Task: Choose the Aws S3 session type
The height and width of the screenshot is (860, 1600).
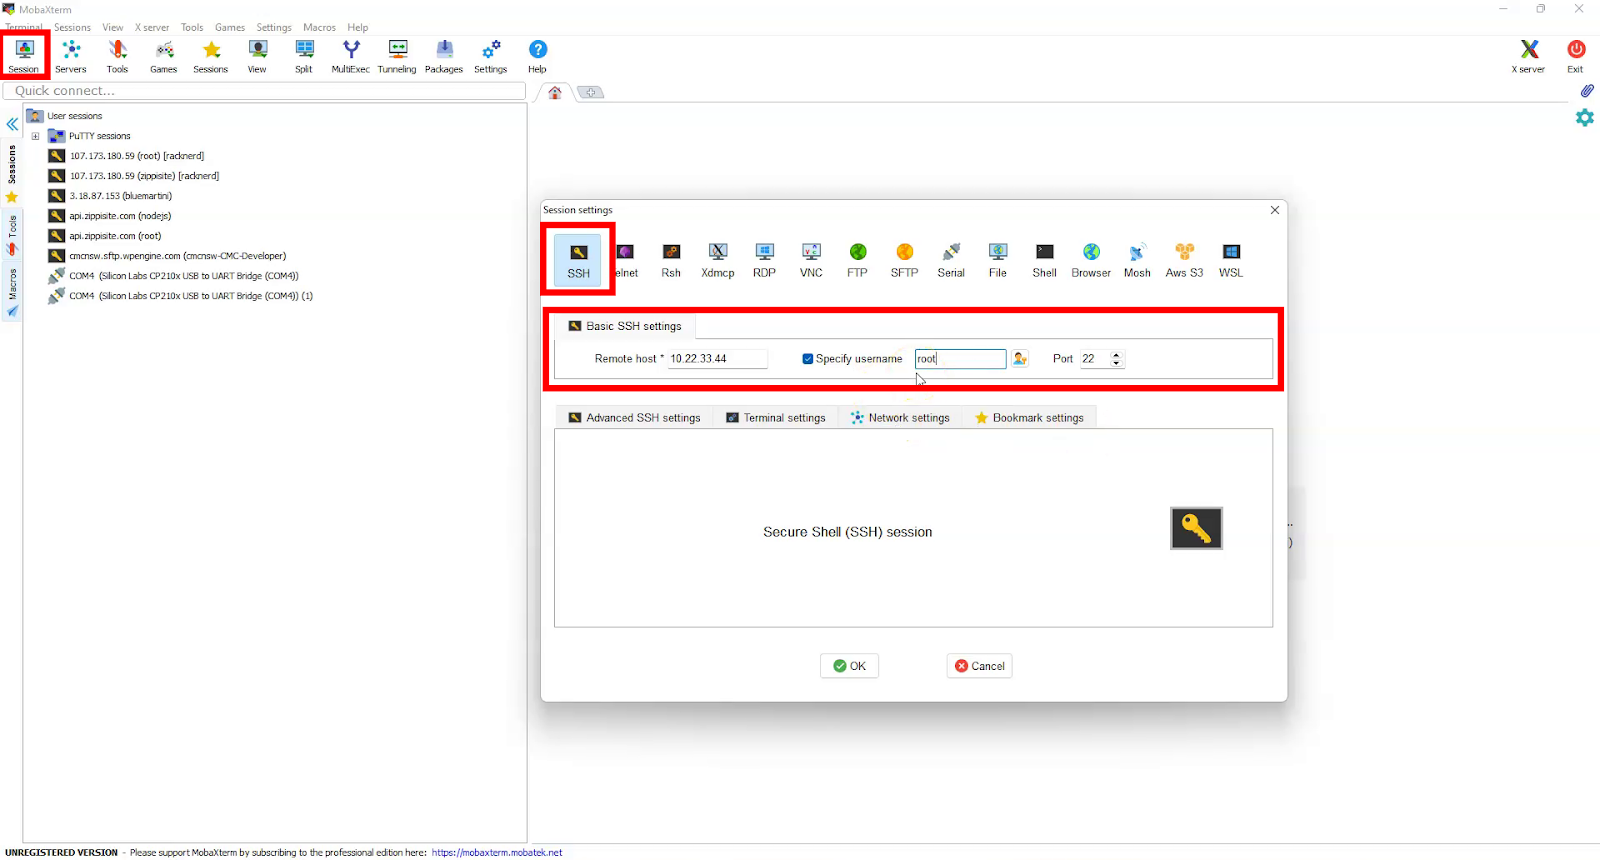Action: click(x=1185, y=260)
